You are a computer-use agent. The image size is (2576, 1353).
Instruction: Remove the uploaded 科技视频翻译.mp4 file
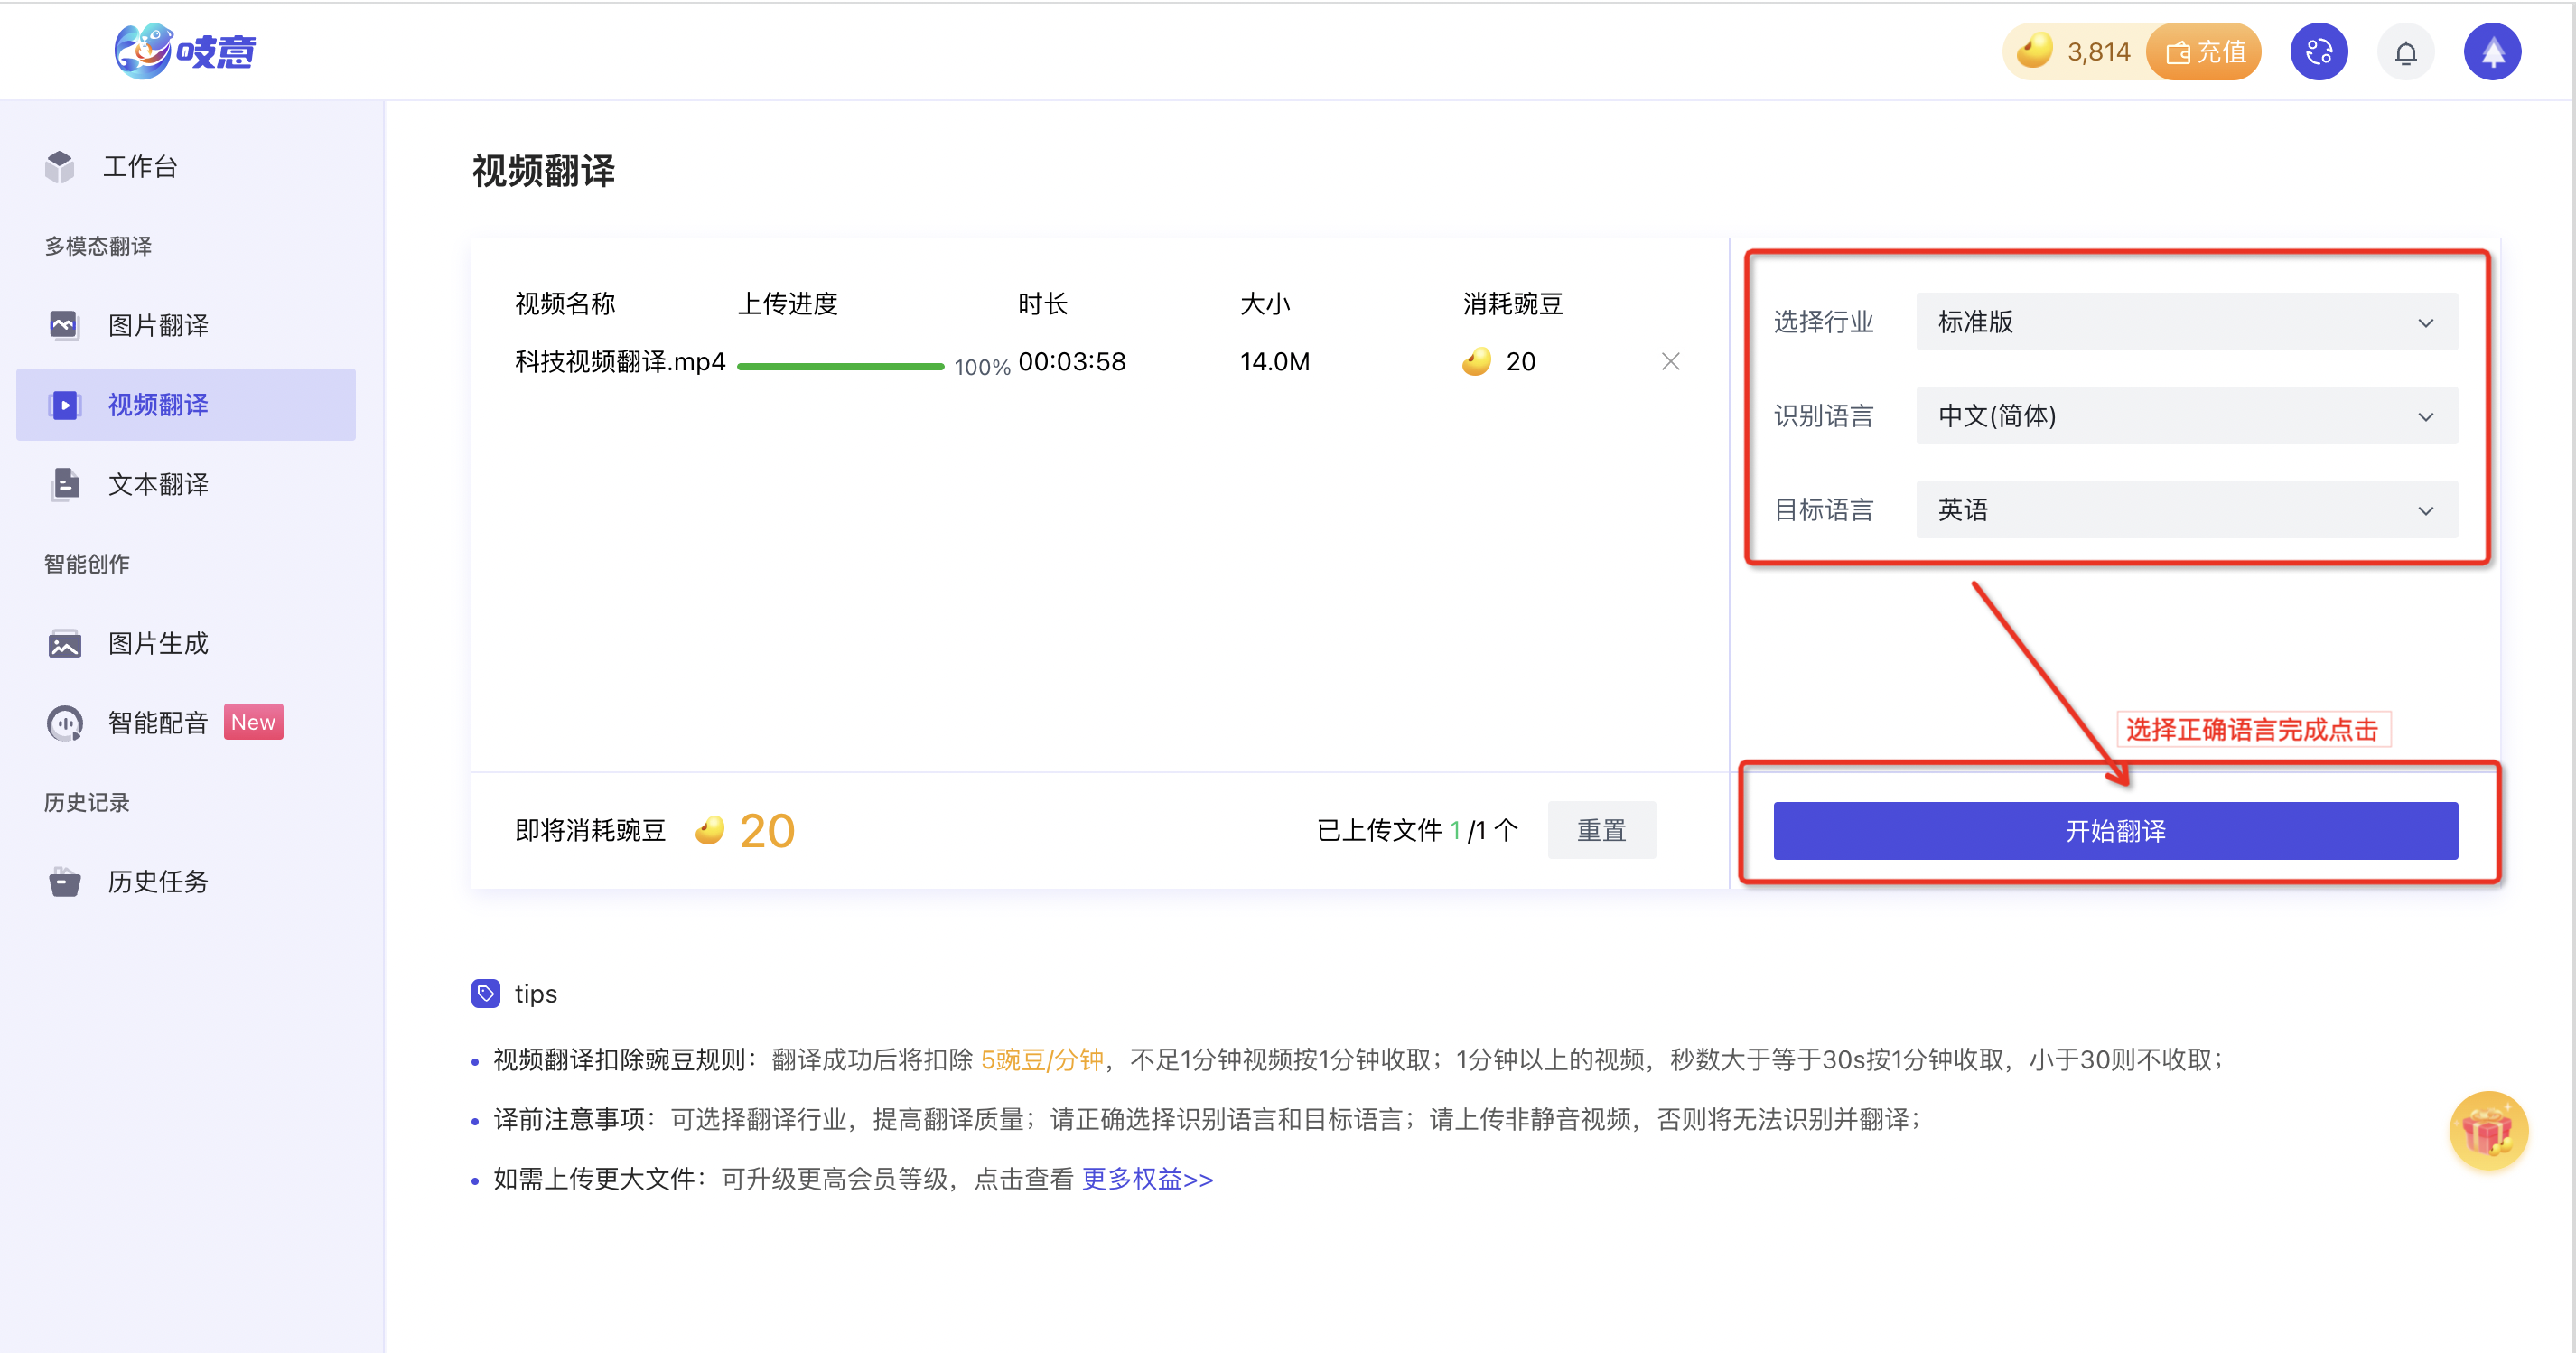coord(1670,361)
